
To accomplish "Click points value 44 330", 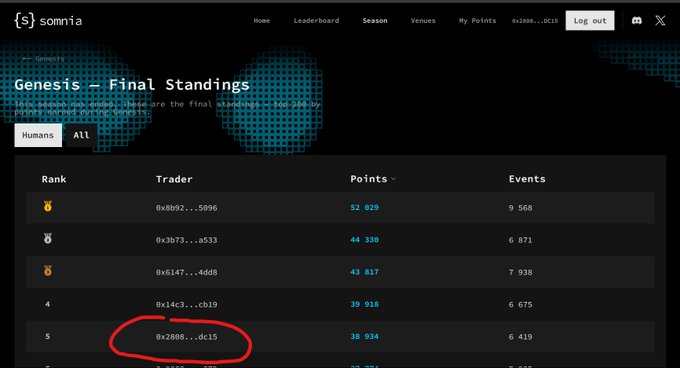I will pos(364,240).
